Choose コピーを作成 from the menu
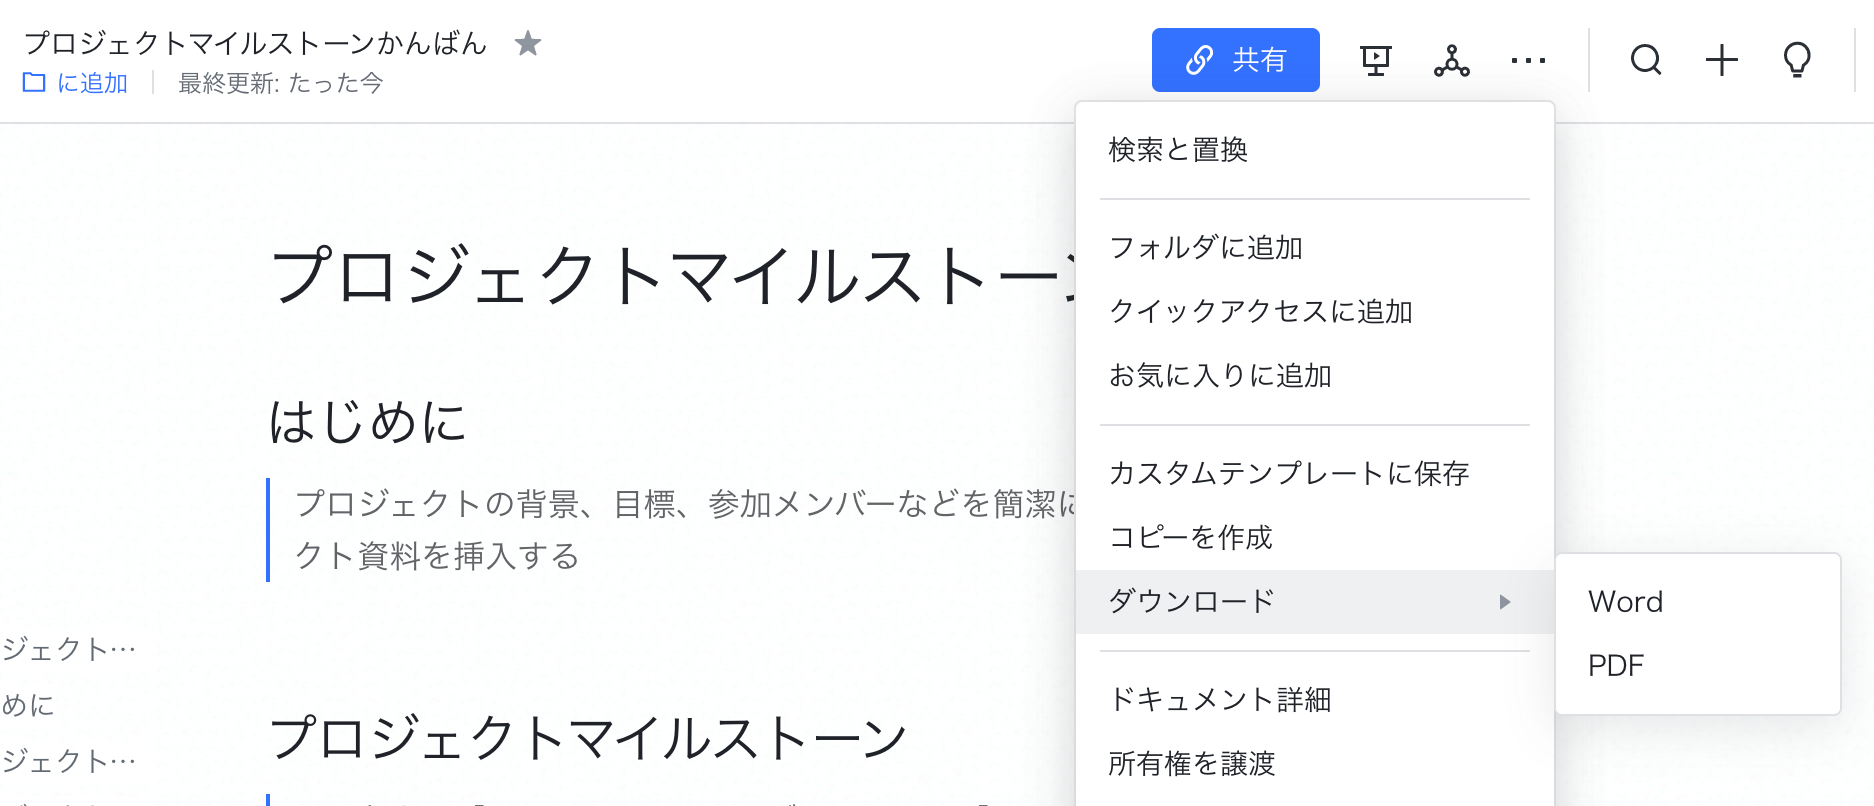1874x806 pixels. tap(1190, 538)
